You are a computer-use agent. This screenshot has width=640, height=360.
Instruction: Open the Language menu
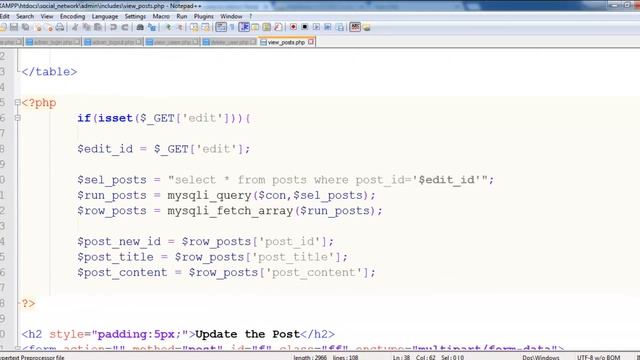[105, 16]
